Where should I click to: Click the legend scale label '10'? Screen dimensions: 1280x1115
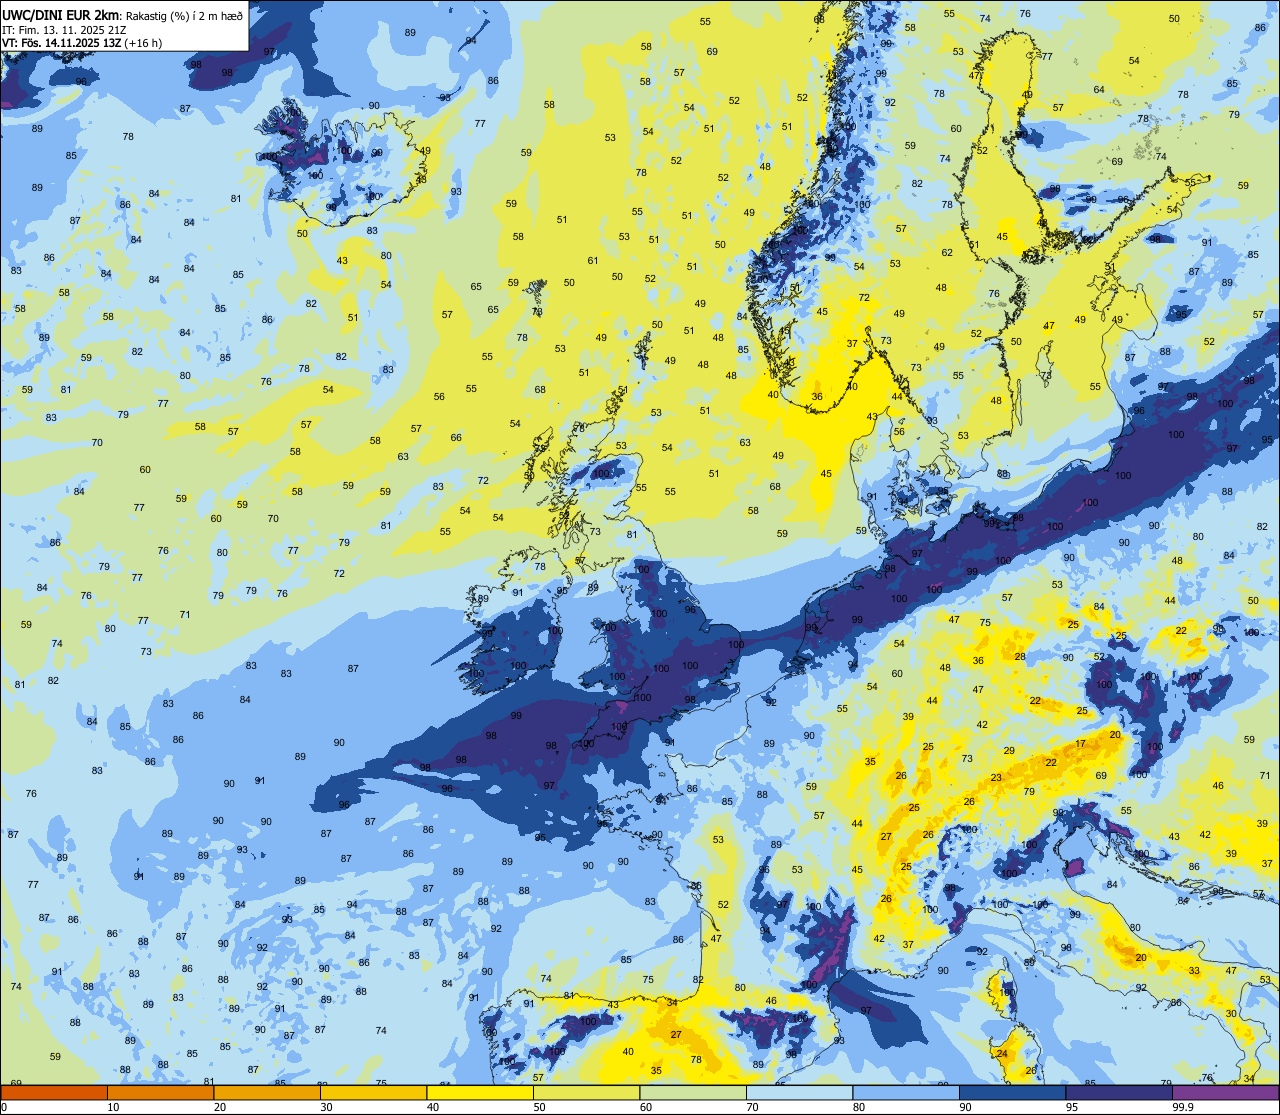tap(113, 1107)
